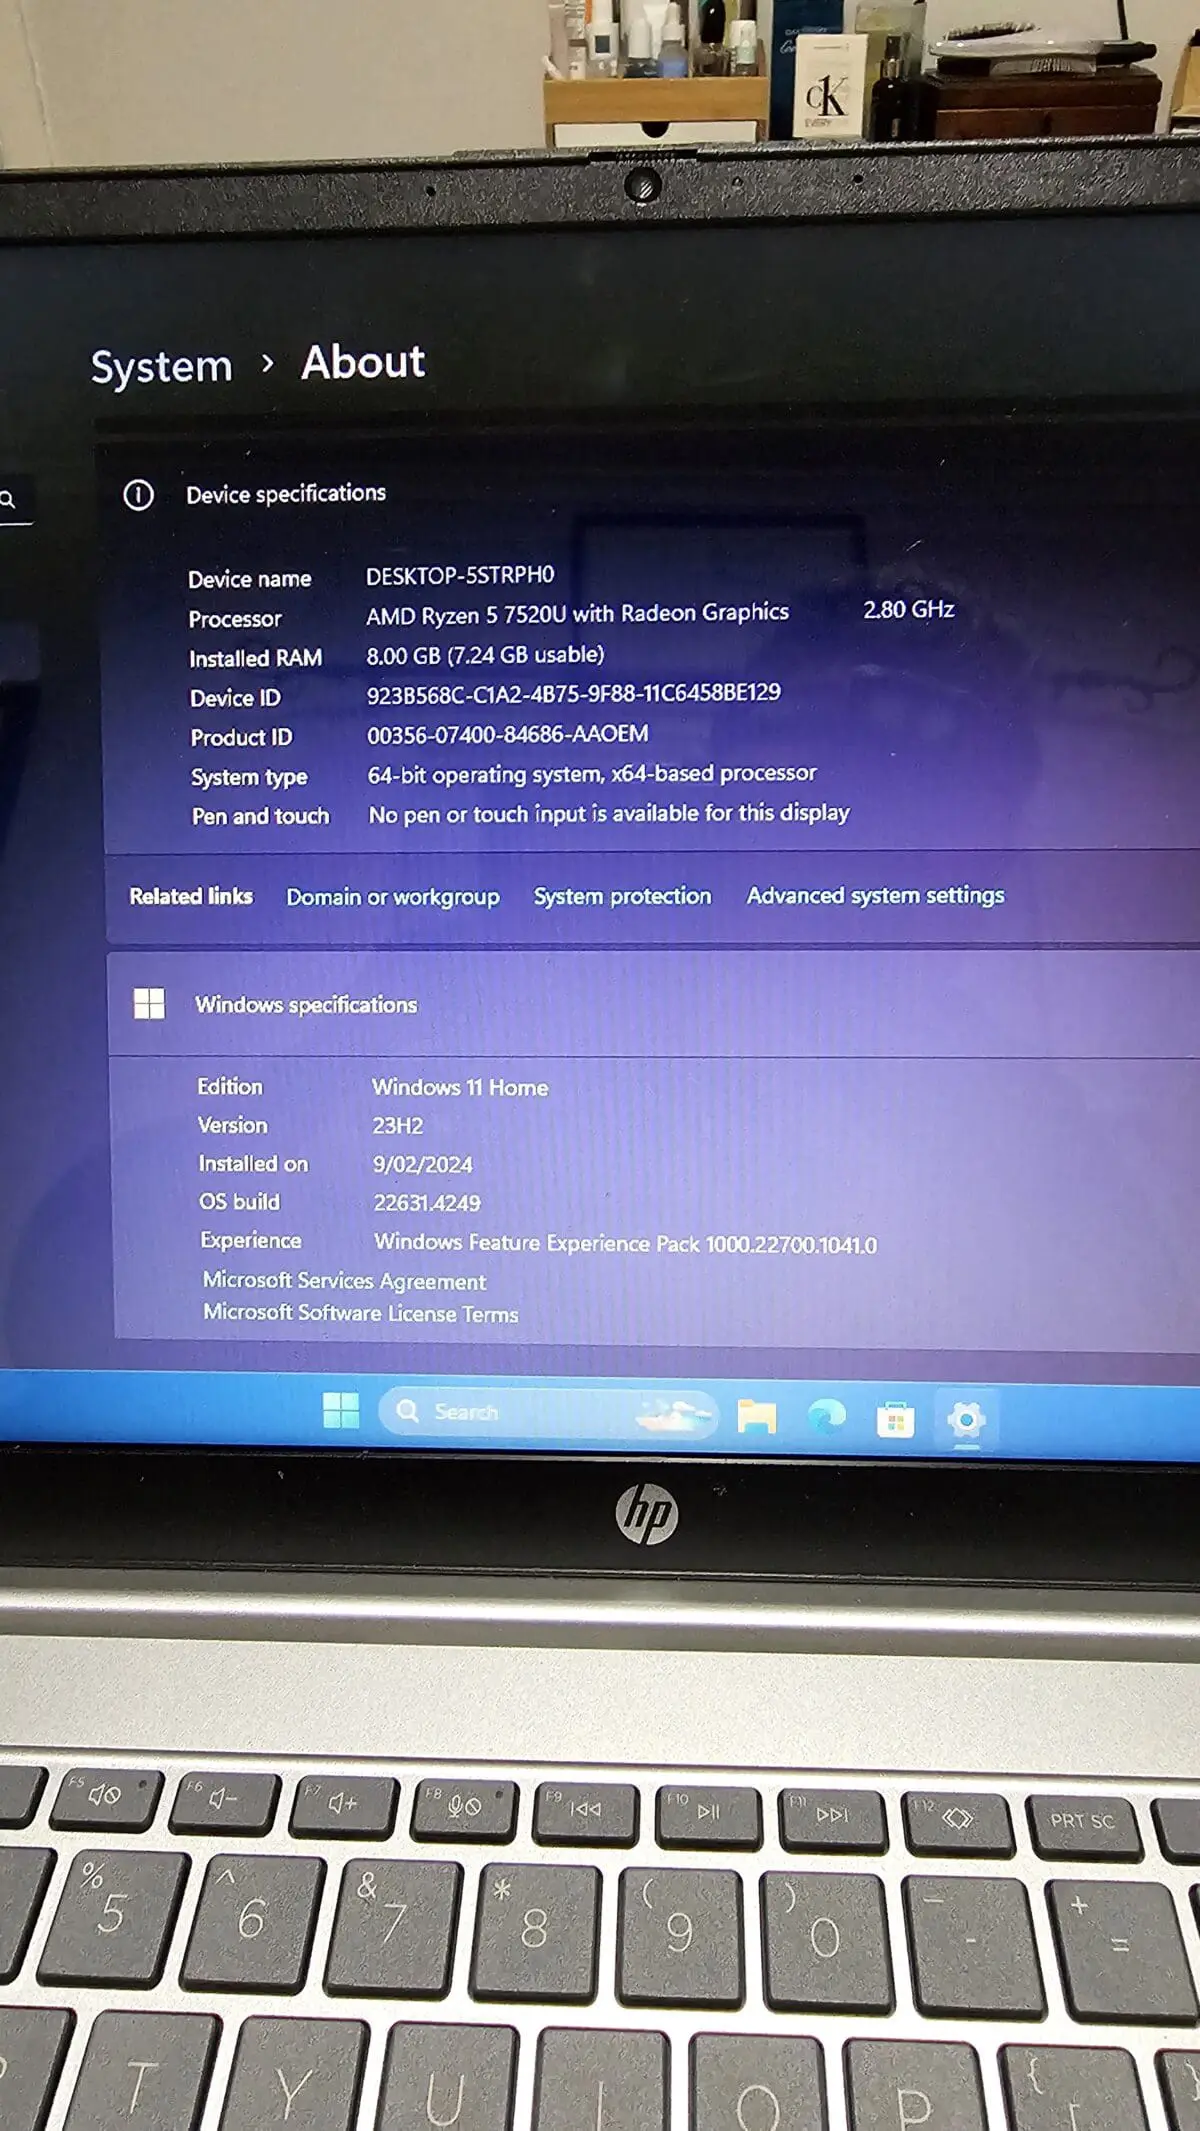Select OS build value 22631.4249
This screenshot has height=2131, width=1200.
tap(427, 1203)
